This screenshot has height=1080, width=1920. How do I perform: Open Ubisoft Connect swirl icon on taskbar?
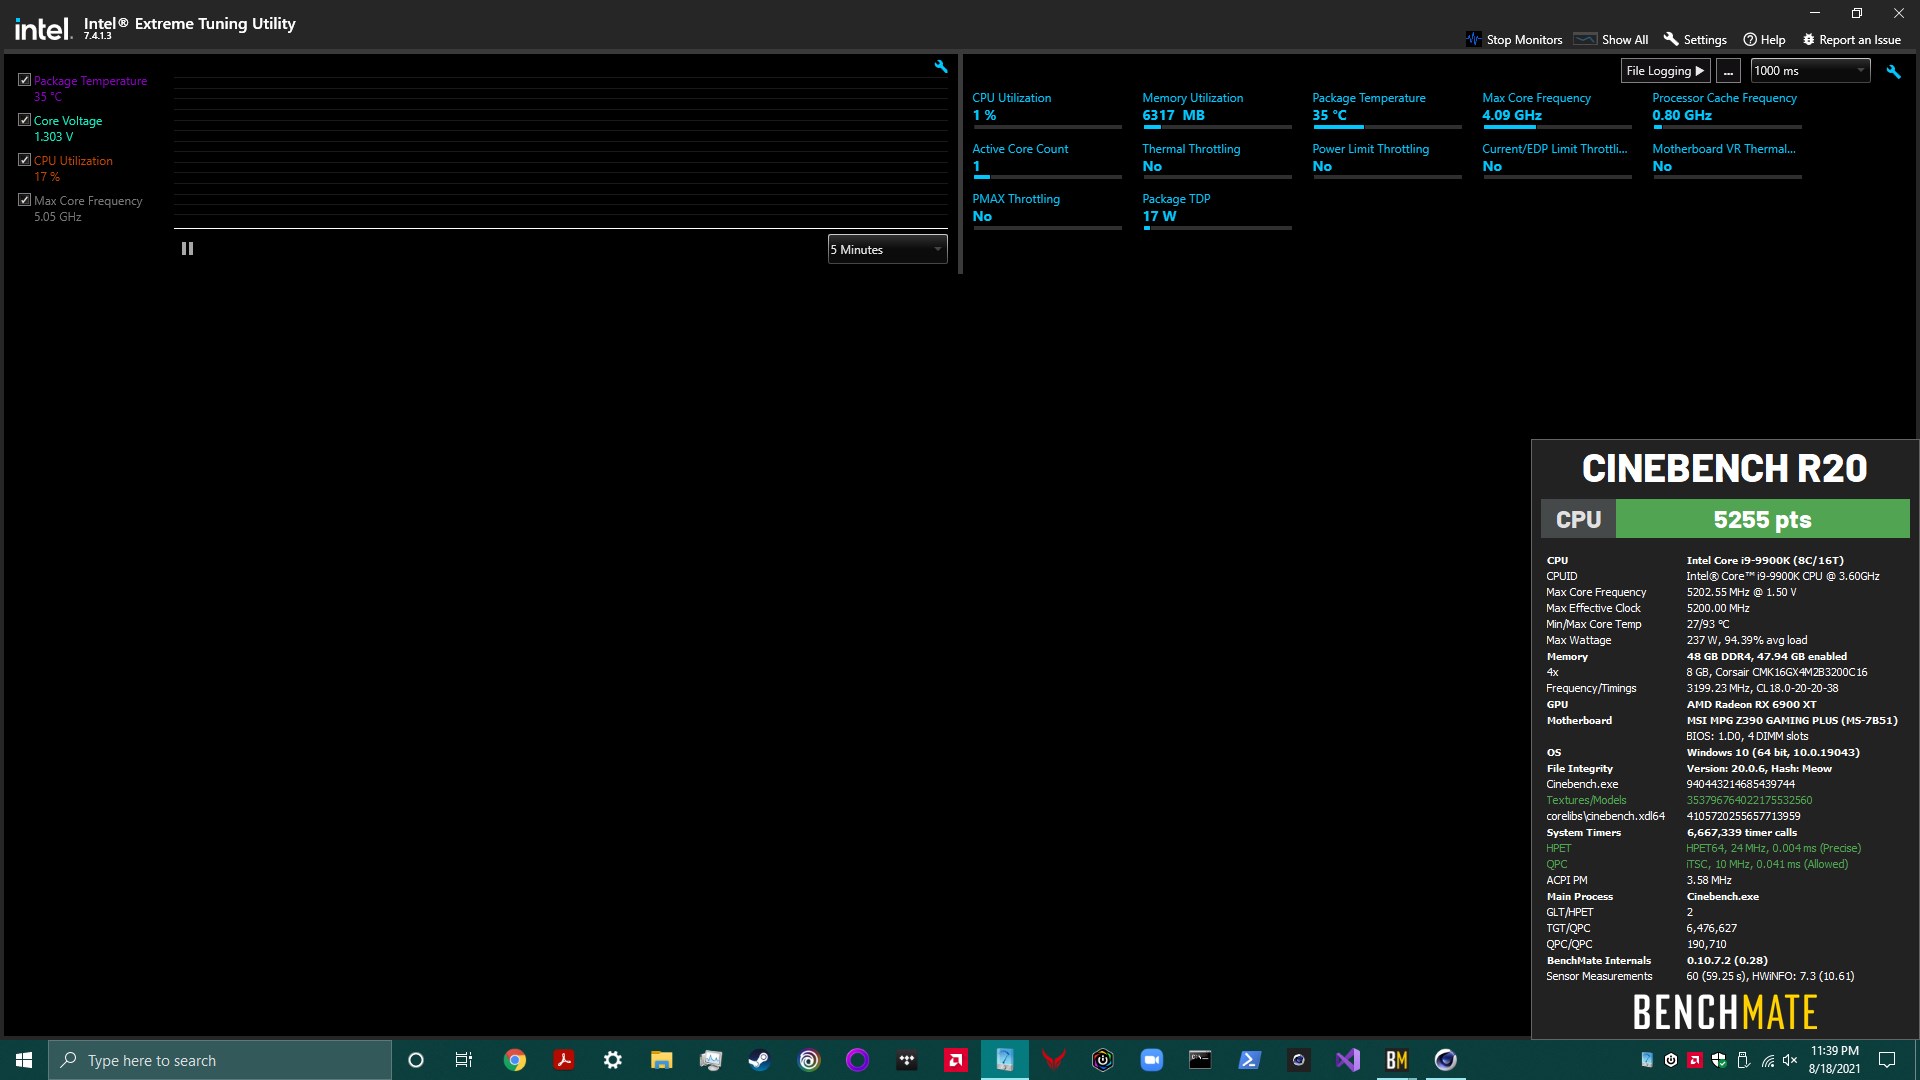click(809, 1060)
